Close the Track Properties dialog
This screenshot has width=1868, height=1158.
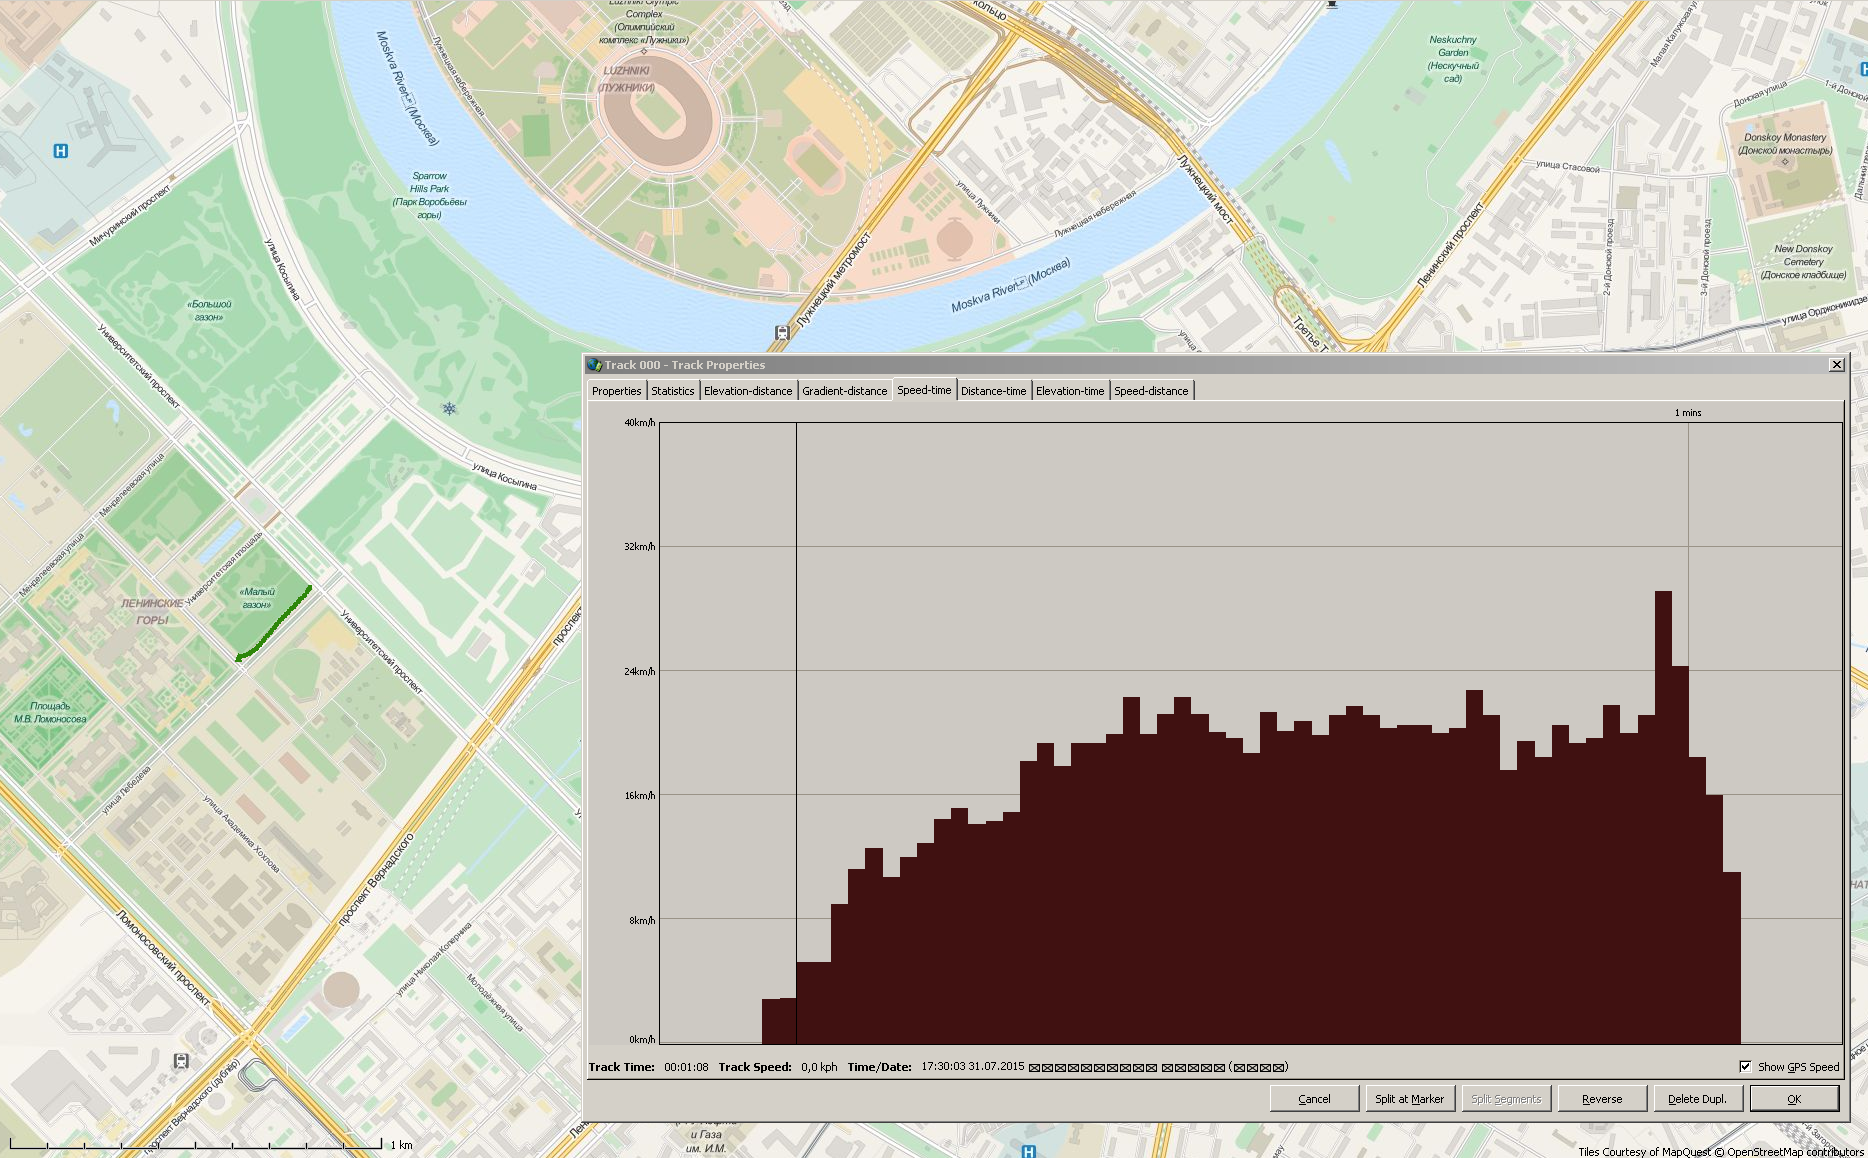click(x=1836, y=365)
